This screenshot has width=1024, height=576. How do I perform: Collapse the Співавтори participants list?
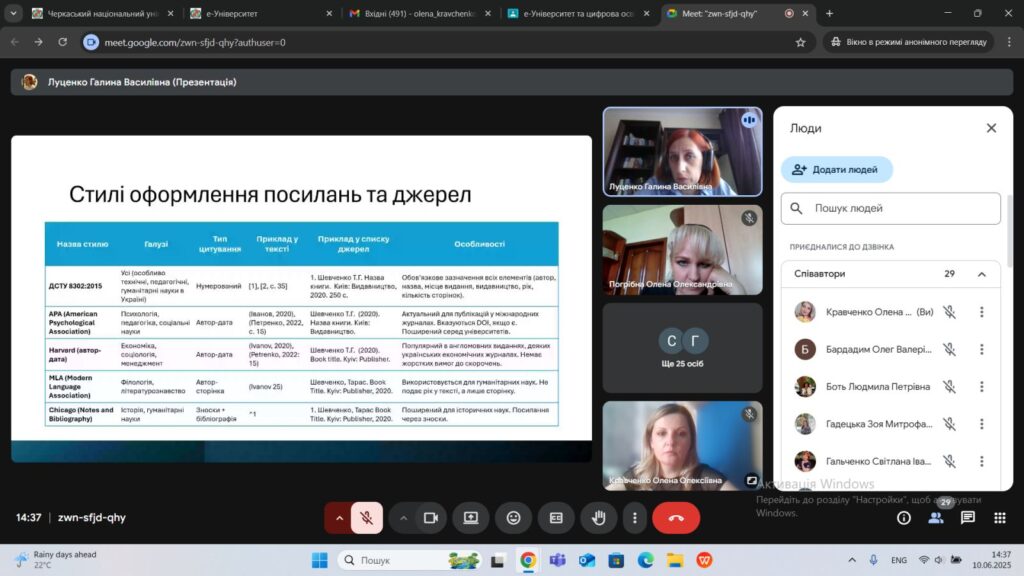(x=982, y=274)
